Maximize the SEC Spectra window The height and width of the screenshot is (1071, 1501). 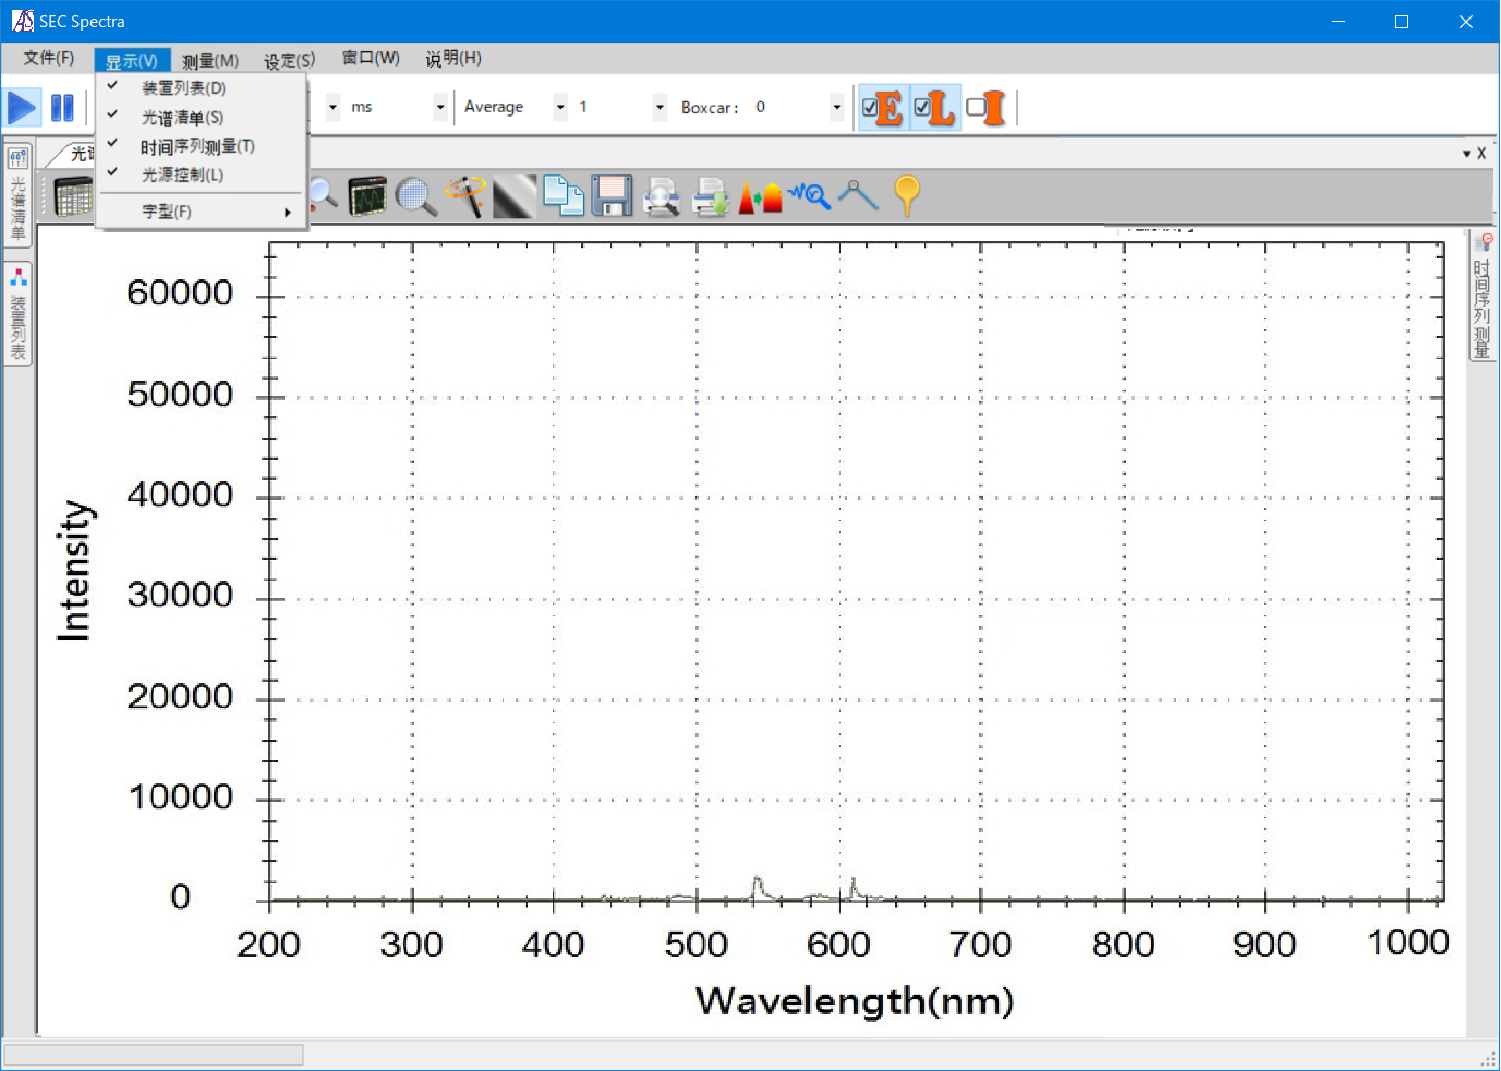(1401, 21)
